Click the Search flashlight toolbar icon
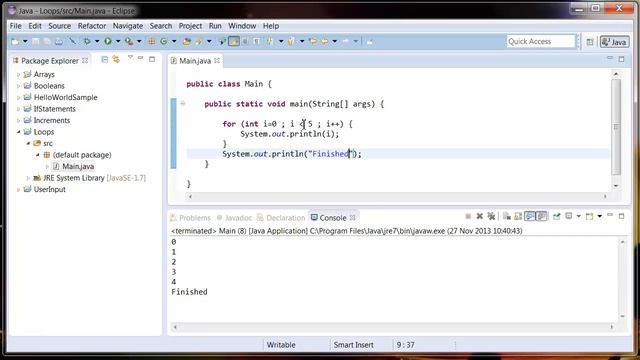The width and height of the screenshot is (640, 360). click(x=199, y=41)
